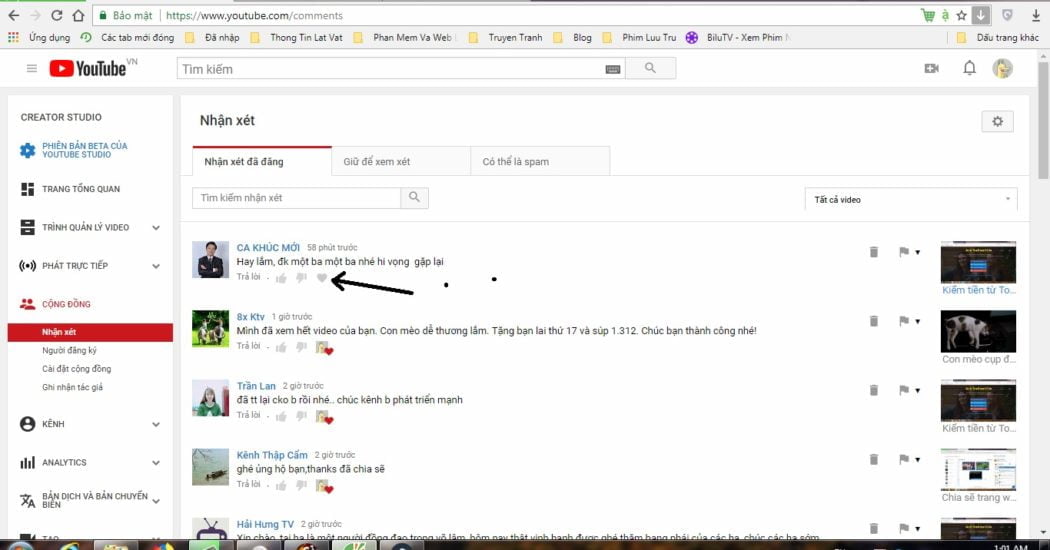Search comments with the magnifier button
The width and height of the screenshot is (1050, 550).
[x=415, y=198]
